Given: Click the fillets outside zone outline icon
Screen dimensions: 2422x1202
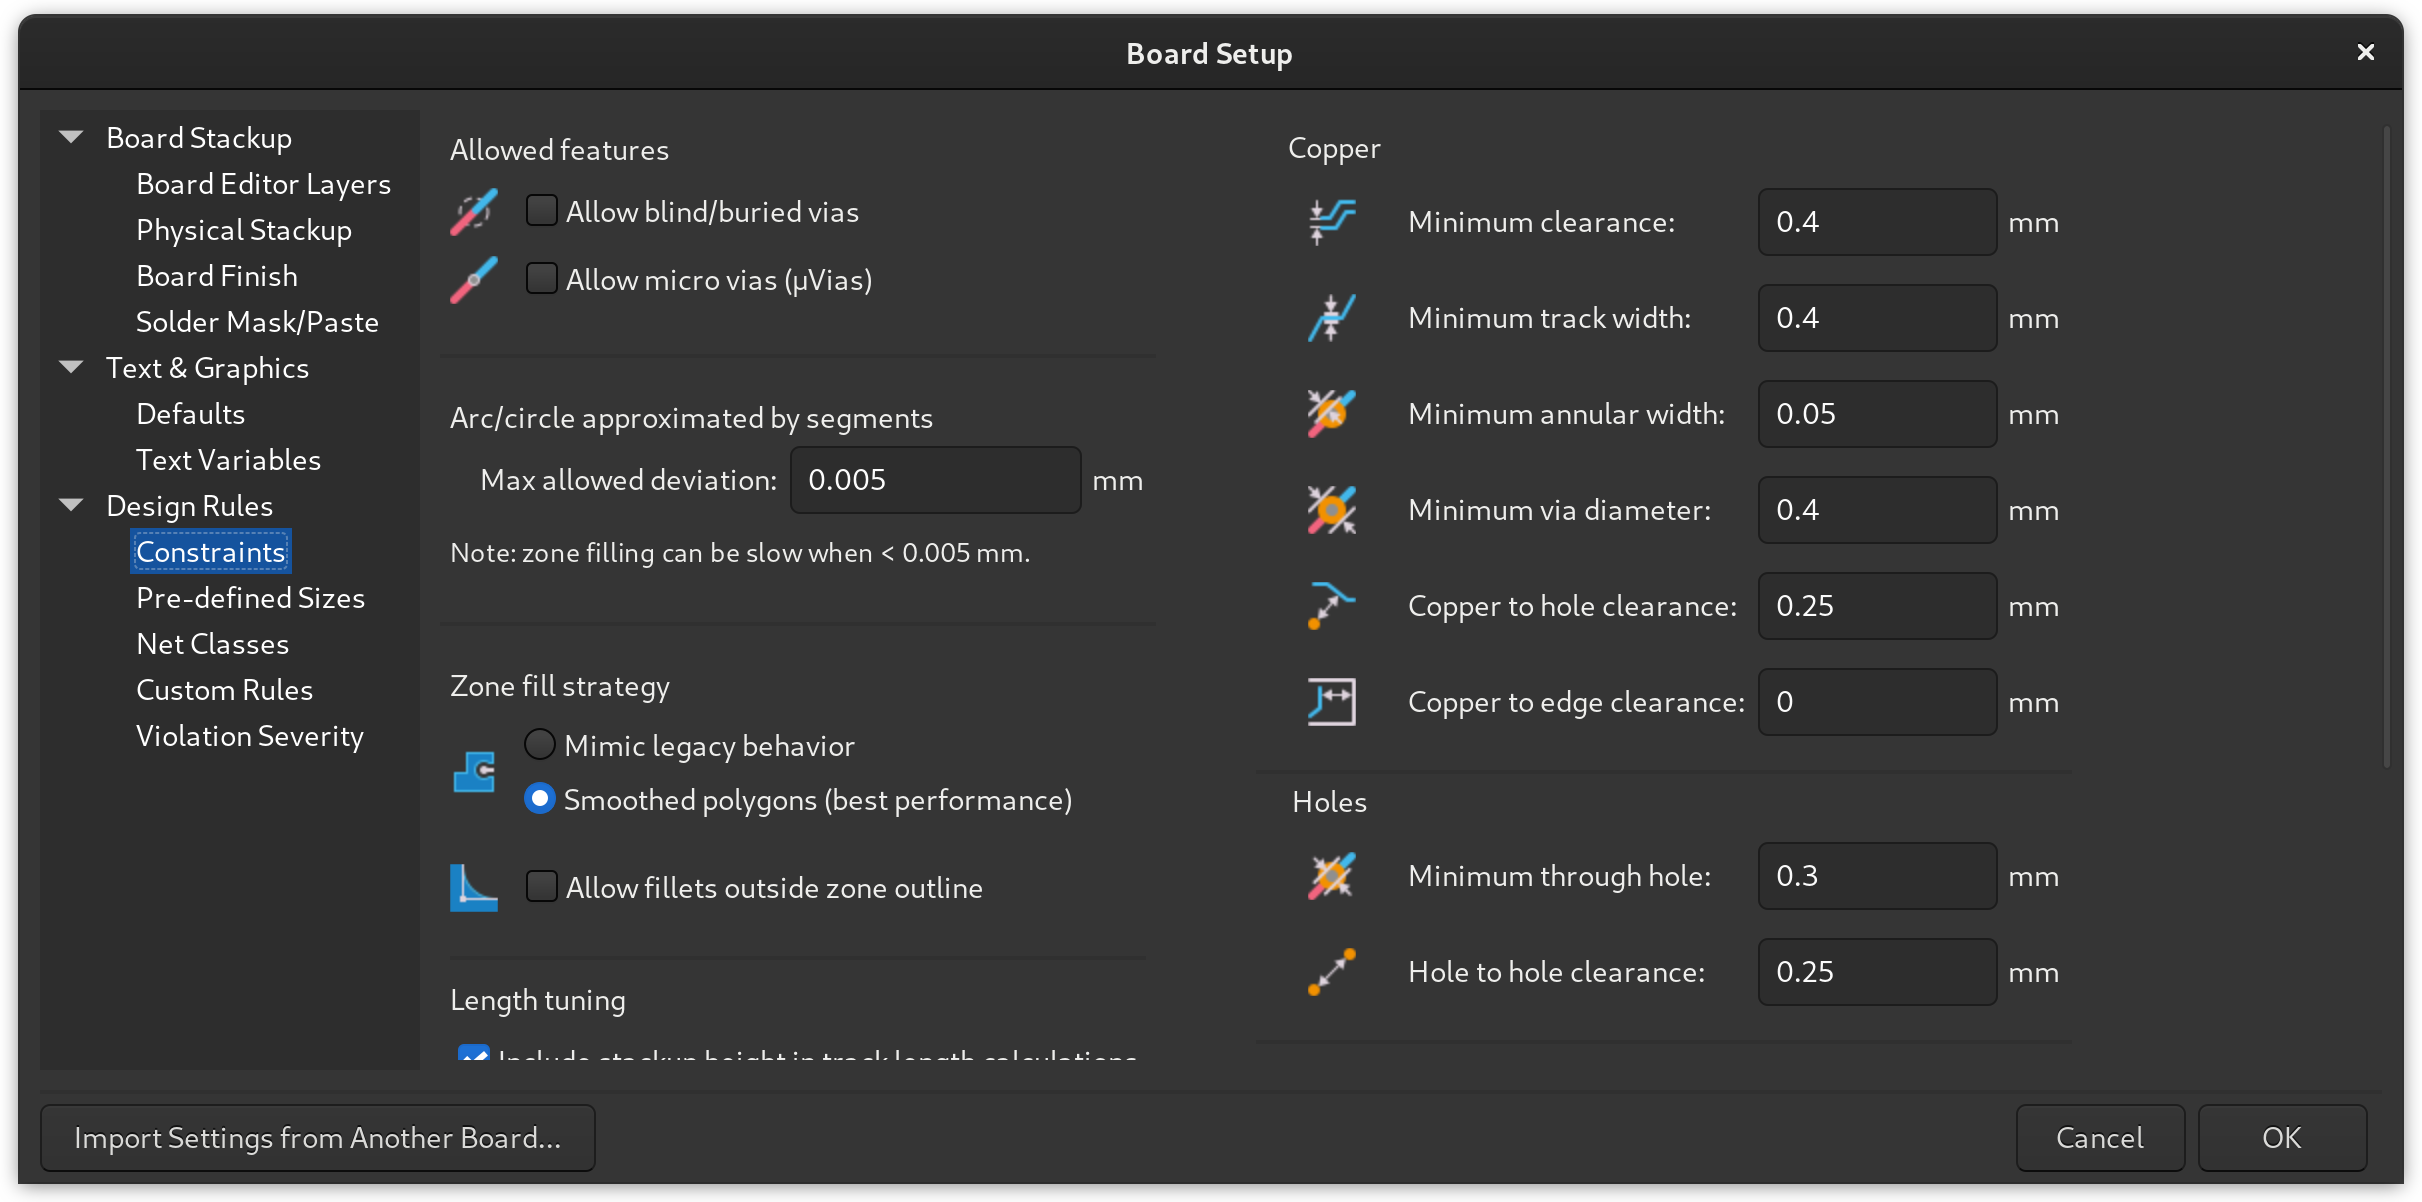Looking at the screenshot, I should point(474,888).
